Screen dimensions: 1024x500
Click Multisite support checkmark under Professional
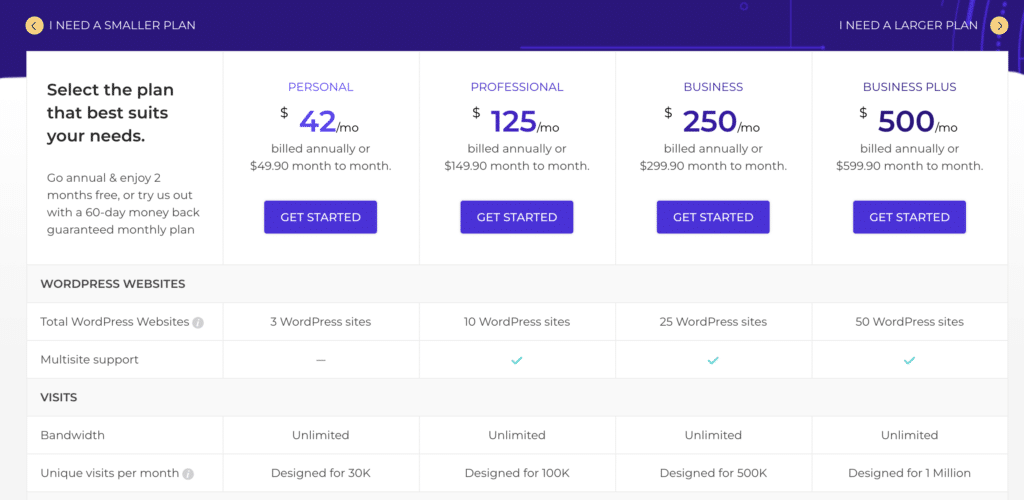pos(517,360)
